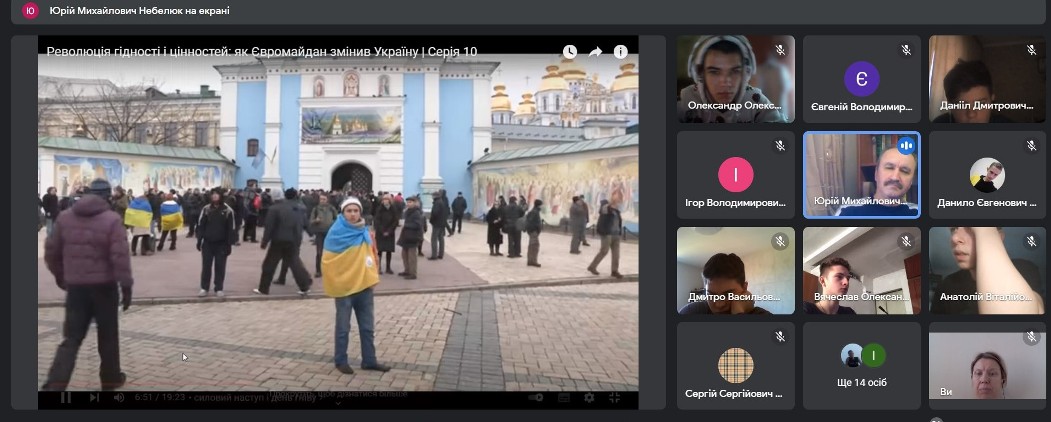Click the shared screen video presentation area
1051x422 pixels.
point(338,221)
